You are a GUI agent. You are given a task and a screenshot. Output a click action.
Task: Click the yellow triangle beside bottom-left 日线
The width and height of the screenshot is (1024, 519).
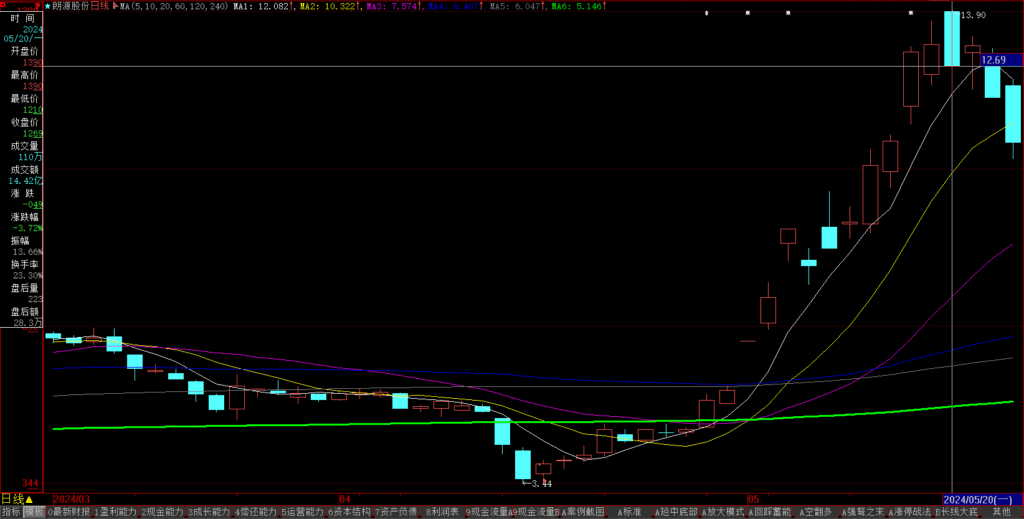(29, 499)
